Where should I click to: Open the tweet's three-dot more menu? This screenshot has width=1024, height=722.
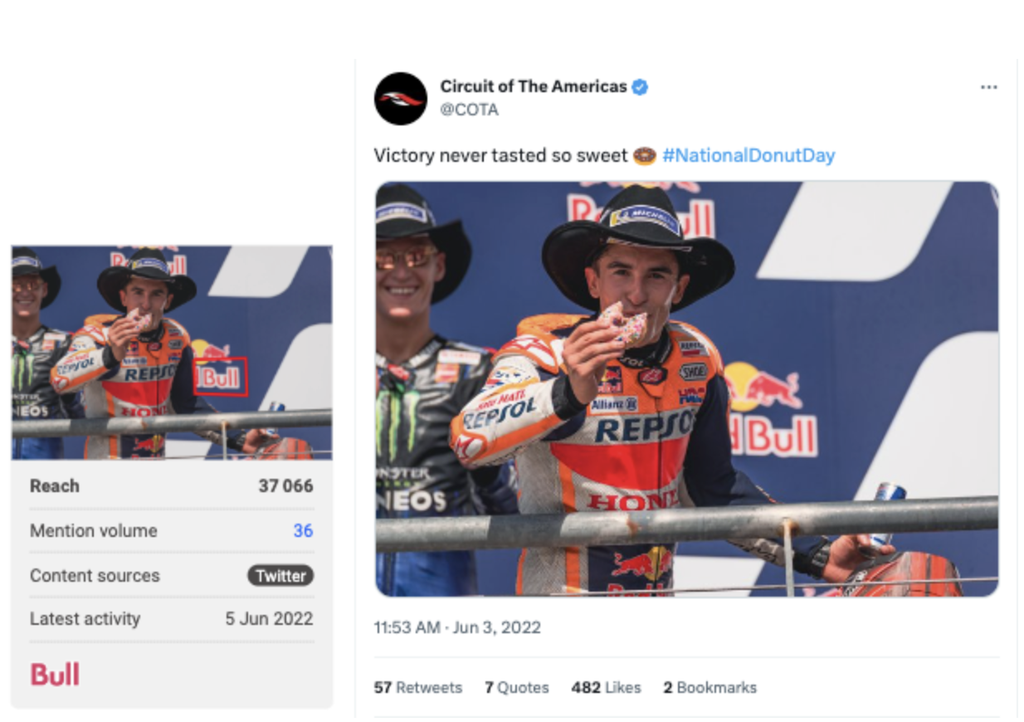988,87
